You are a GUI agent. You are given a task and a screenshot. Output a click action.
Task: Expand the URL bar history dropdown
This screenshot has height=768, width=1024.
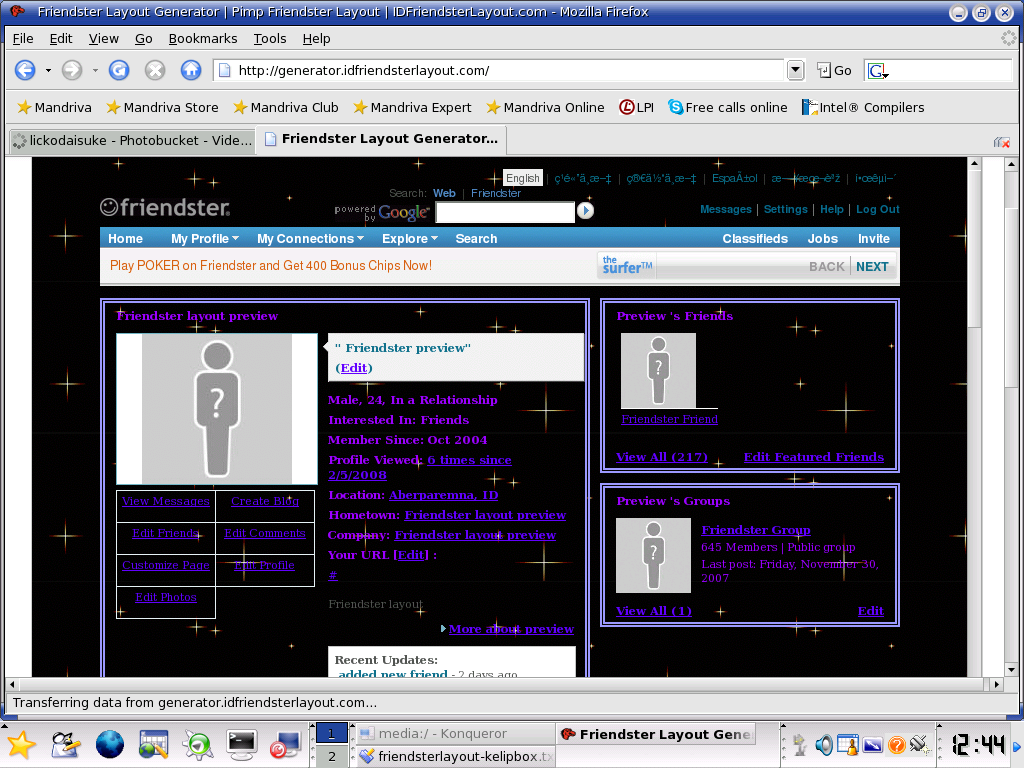click(795, 70)
